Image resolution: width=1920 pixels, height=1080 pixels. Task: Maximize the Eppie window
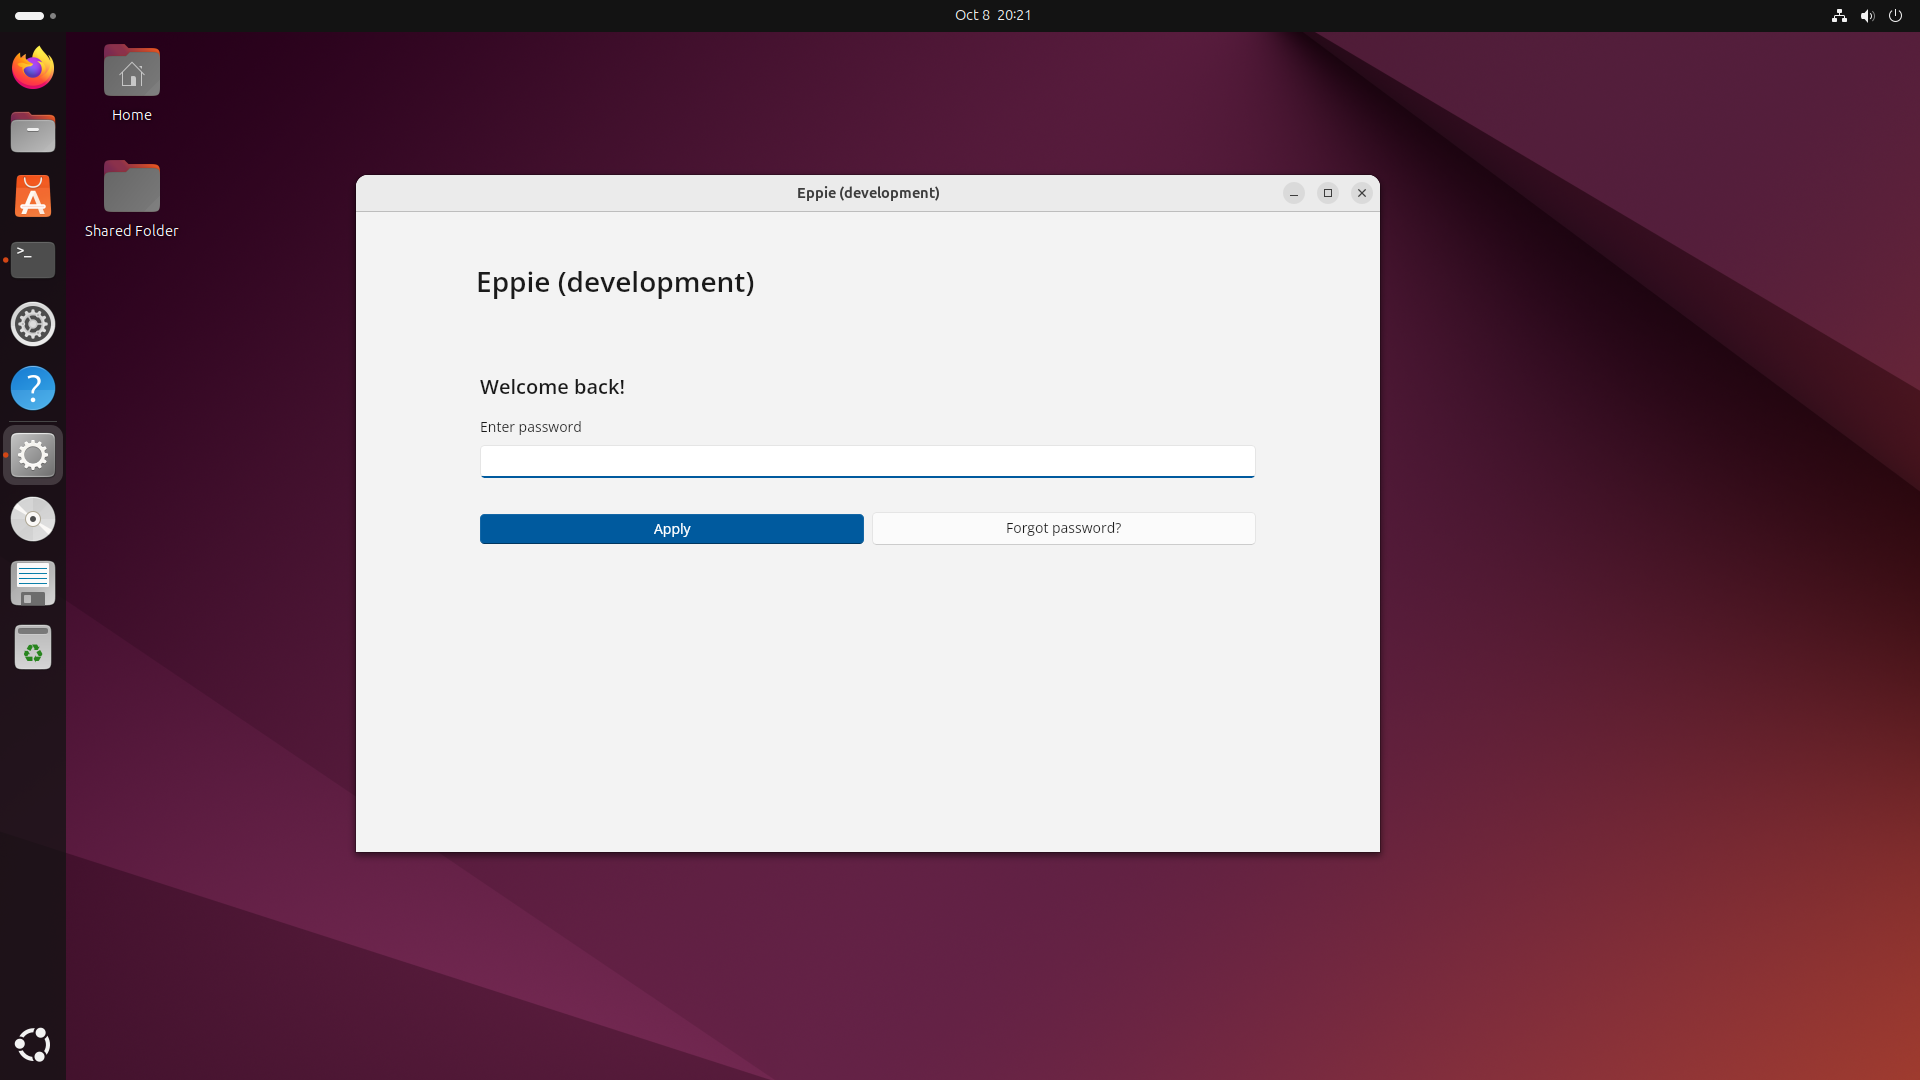1327,193
